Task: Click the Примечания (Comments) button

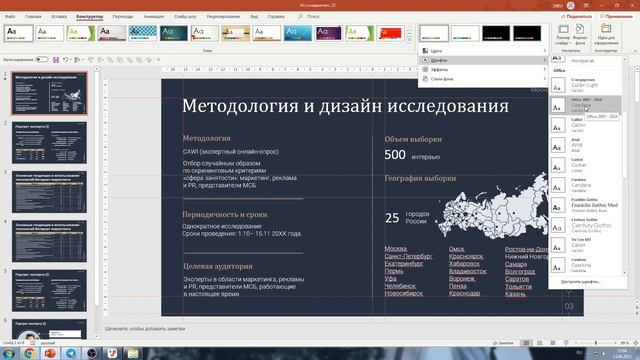Action: coord(616,16)
